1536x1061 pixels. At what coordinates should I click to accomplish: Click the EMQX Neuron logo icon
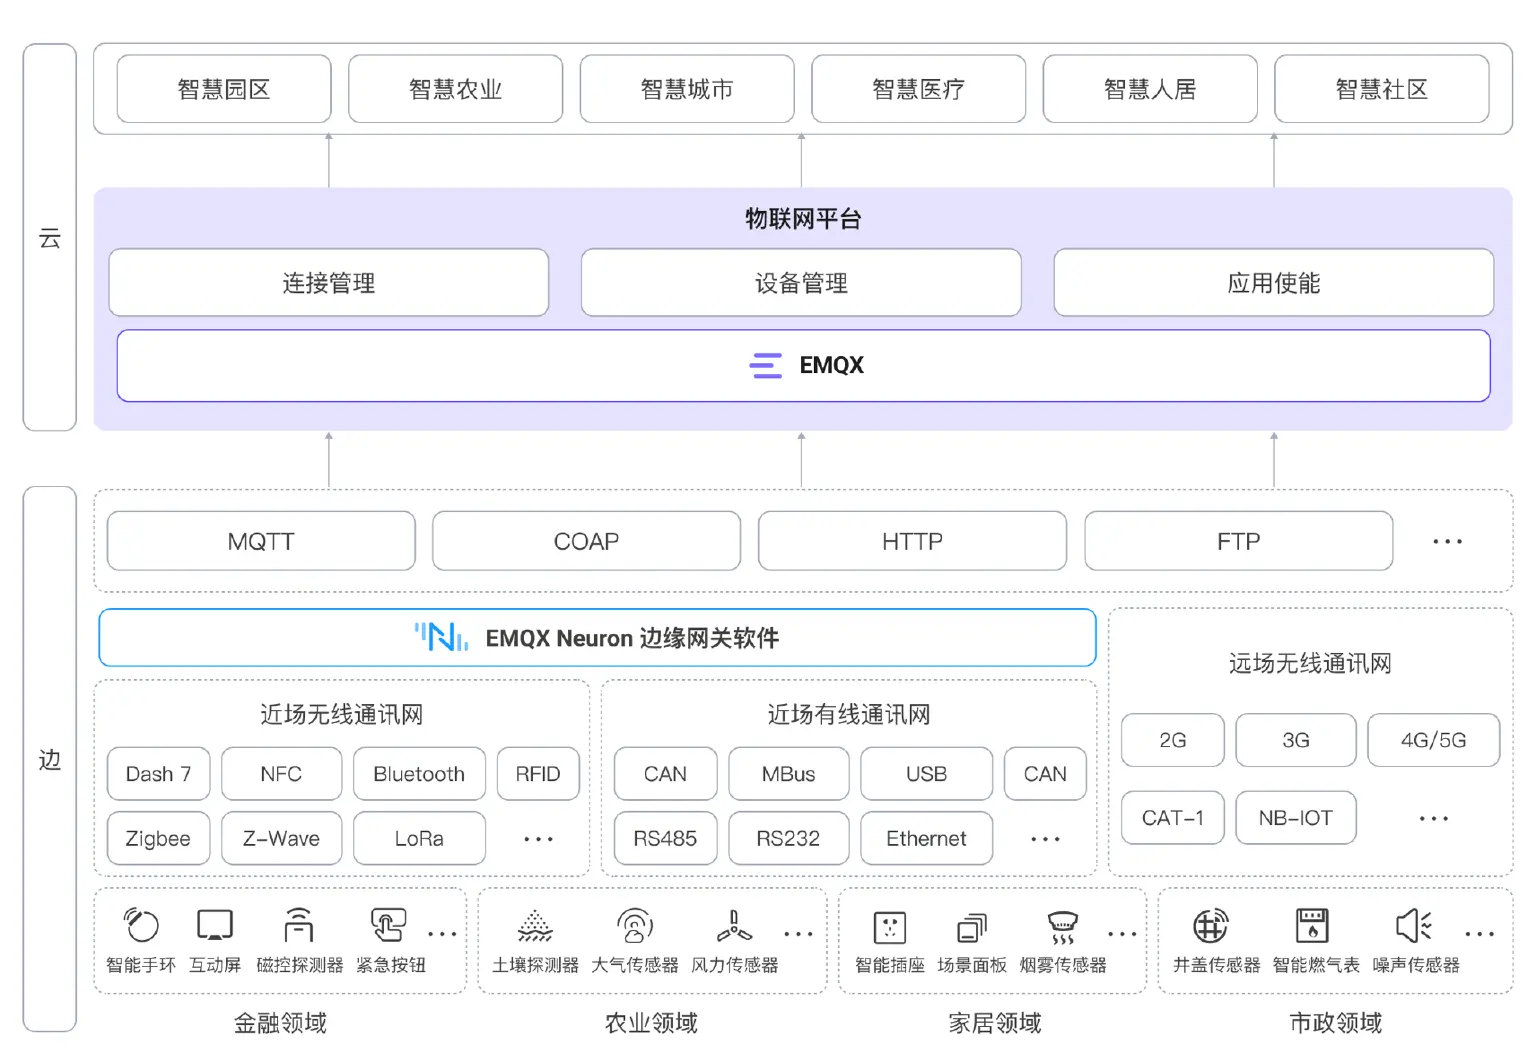441,637
